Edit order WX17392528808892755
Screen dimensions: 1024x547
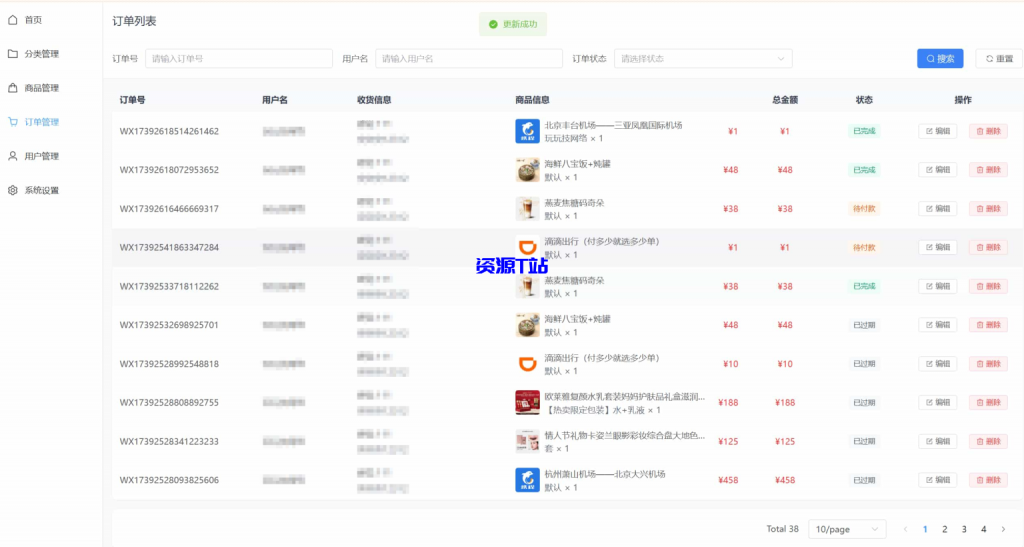(937, 403)
